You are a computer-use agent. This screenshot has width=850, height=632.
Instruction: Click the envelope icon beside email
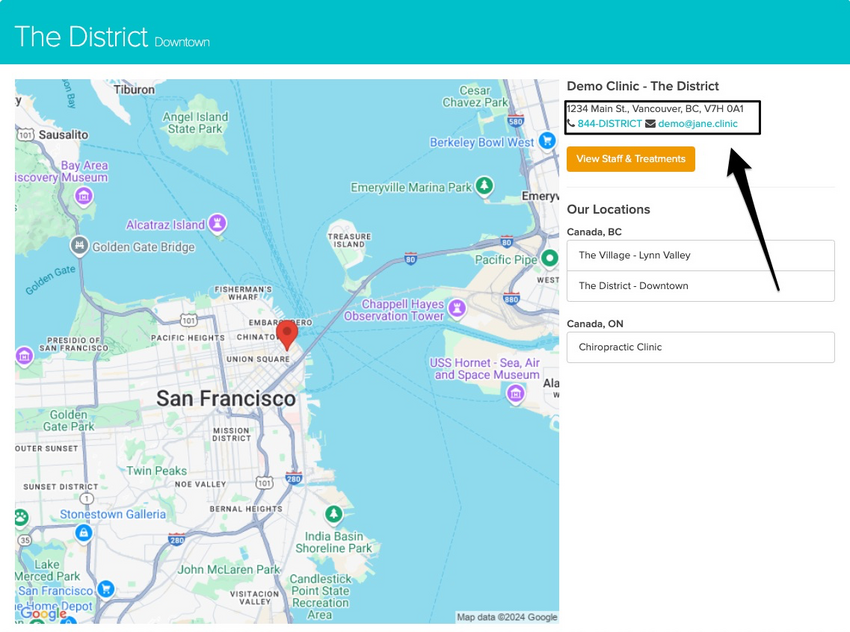point(650,124)
